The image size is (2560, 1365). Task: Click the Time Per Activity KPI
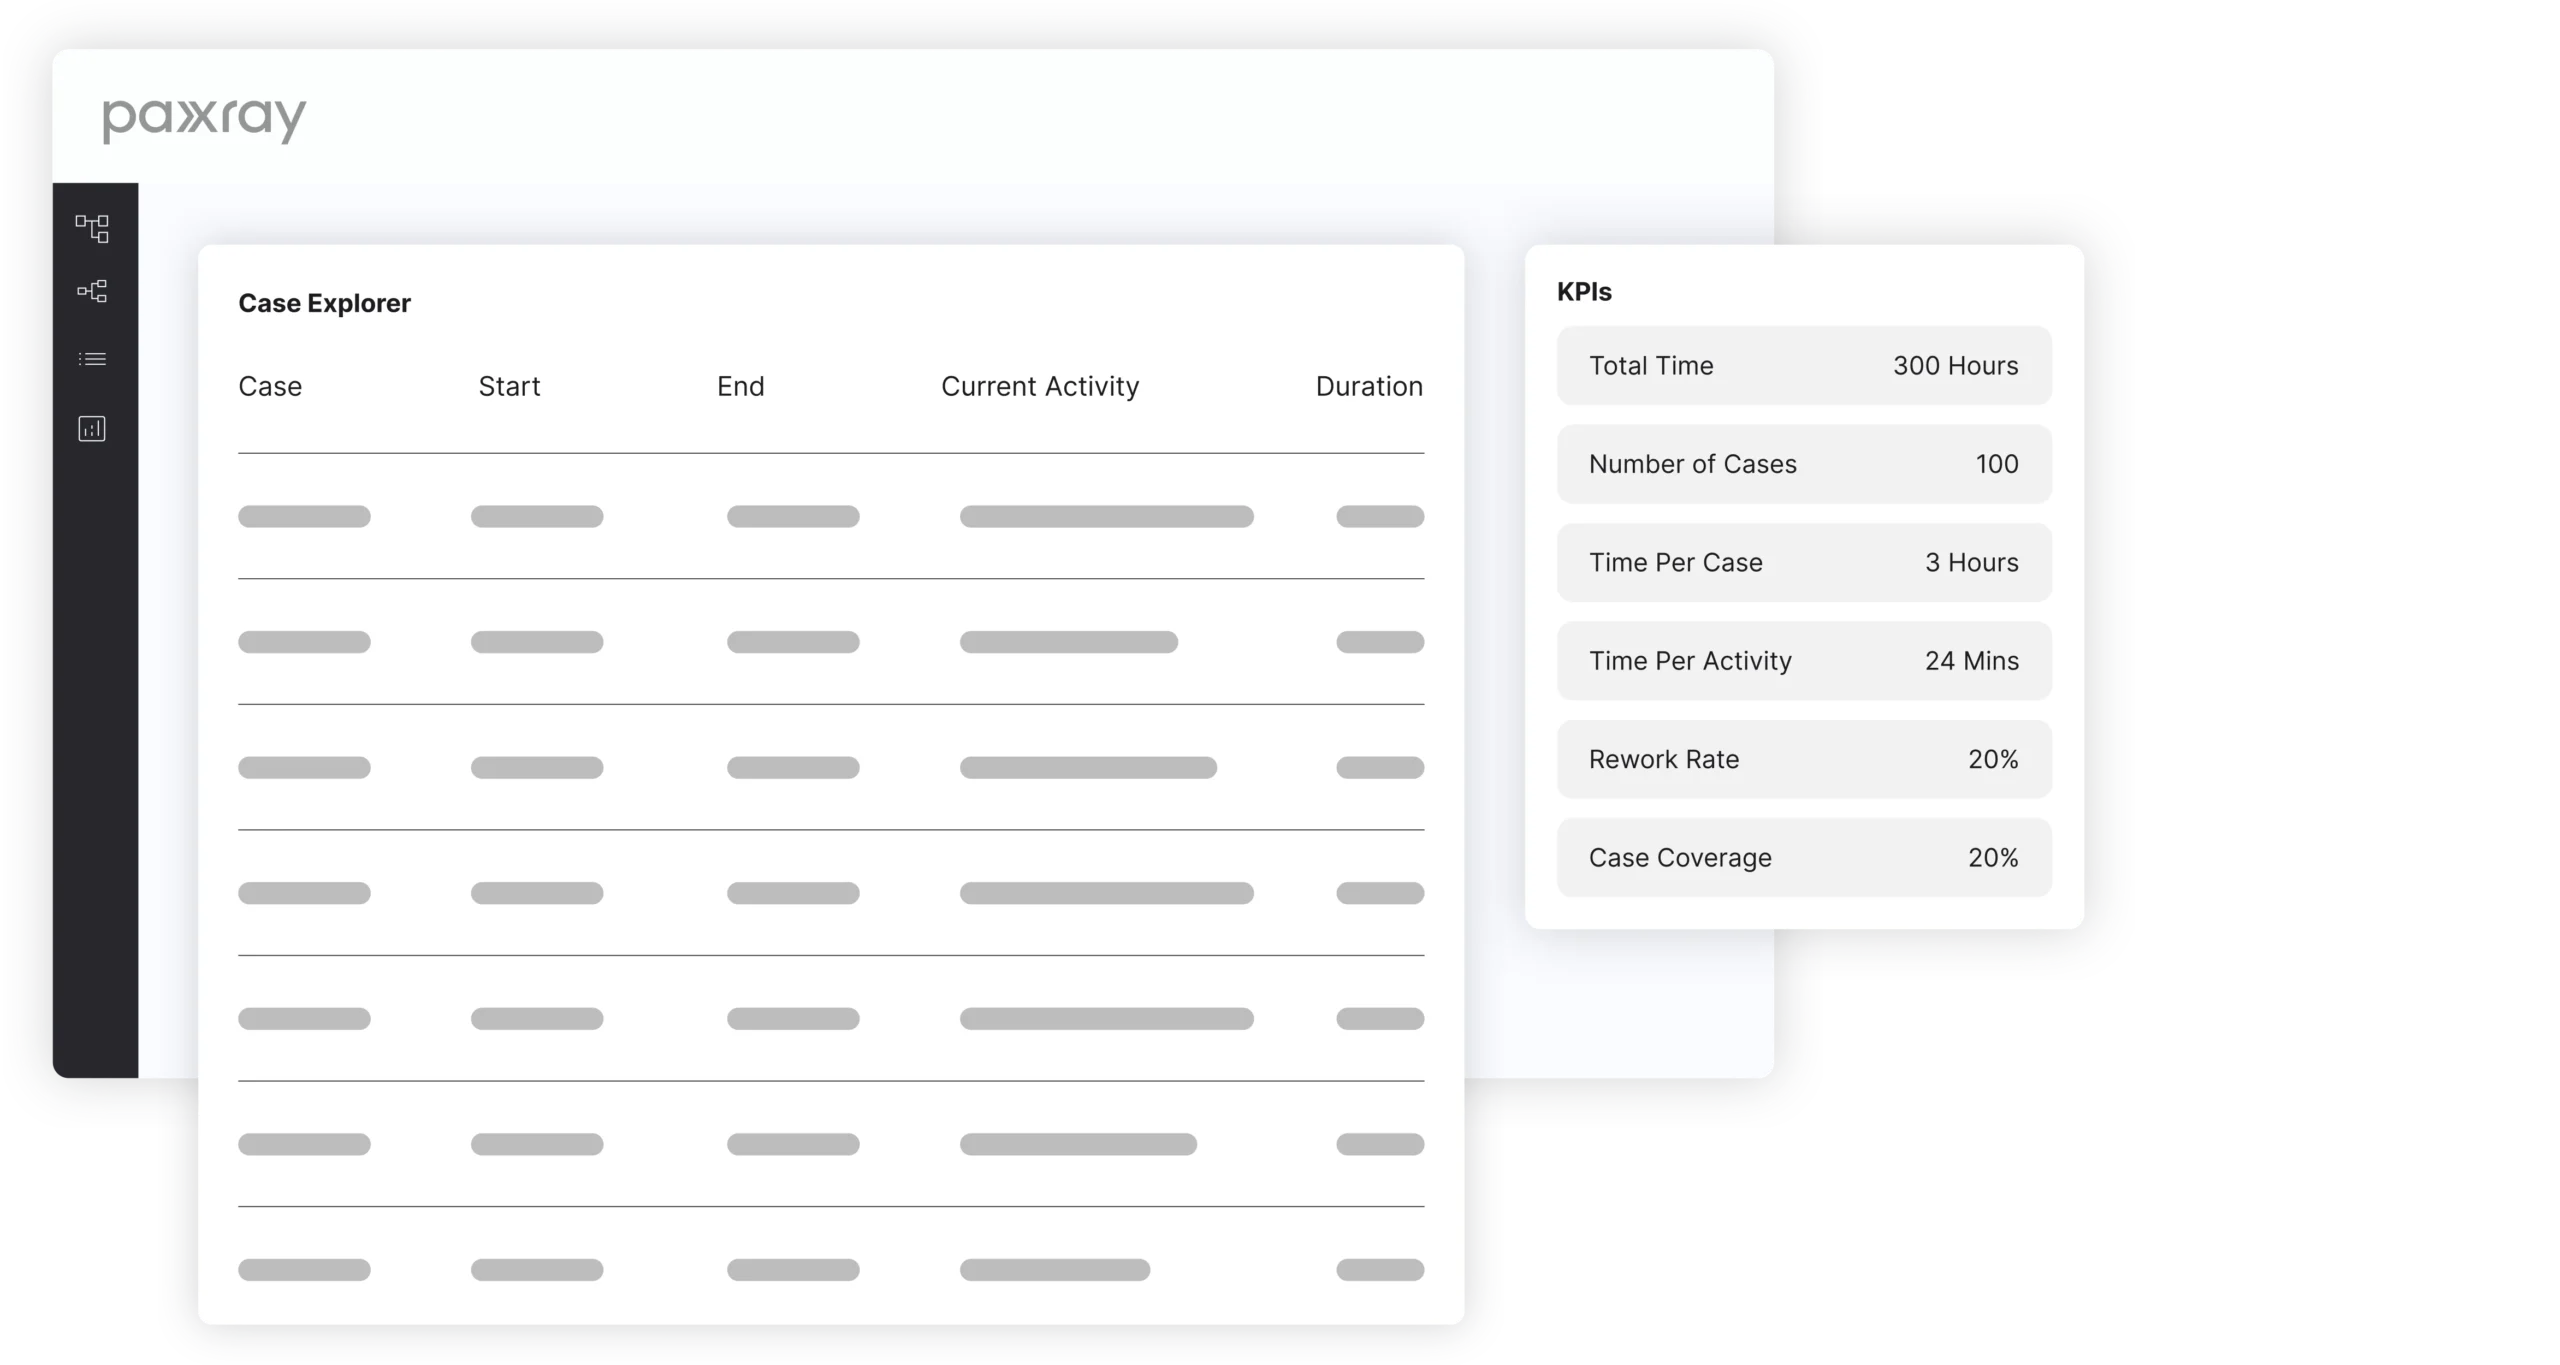click(x=1803, y=660)
